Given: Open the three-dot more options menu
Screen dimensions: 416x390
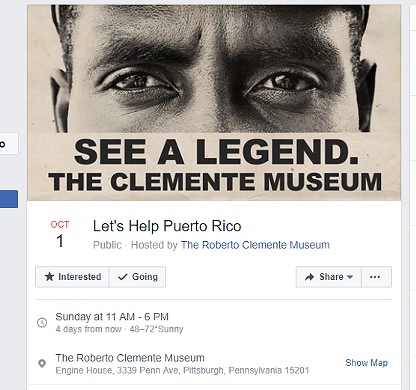Looking at the screenshot, I should click(x=375, y=277).
